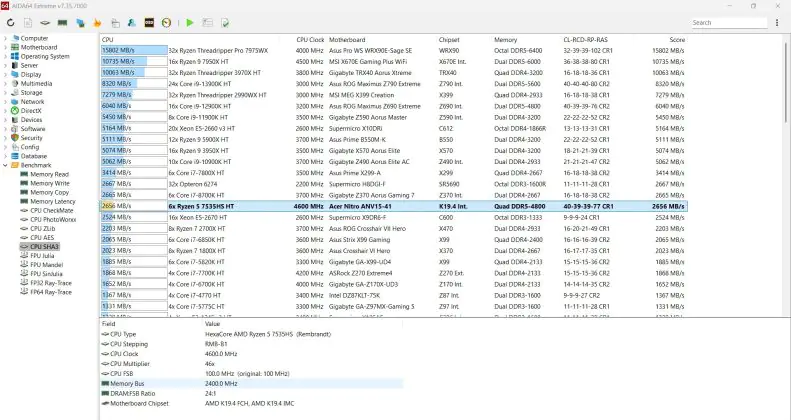Sort by the Chipset column header
This screenshot has width=791, height=420.
(449, 40)
